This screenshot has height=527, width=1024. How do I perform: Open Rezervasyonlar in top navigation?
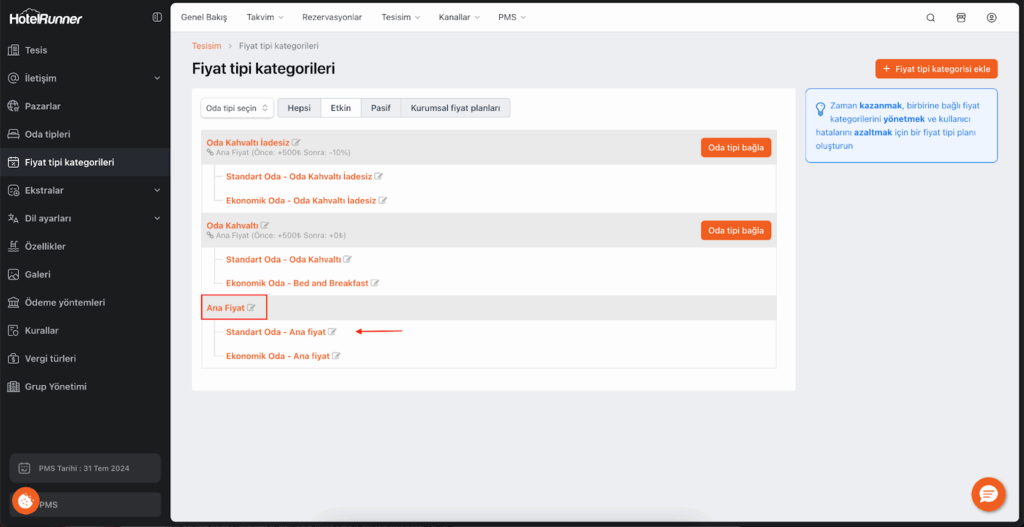tap(332, 18)
